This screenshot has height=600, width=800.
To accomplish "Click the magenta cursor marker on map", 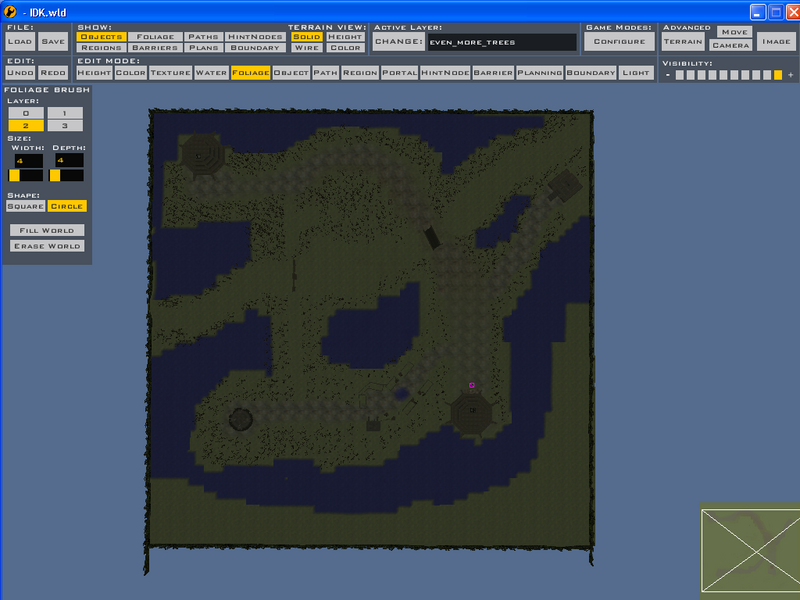I will 471,385.
